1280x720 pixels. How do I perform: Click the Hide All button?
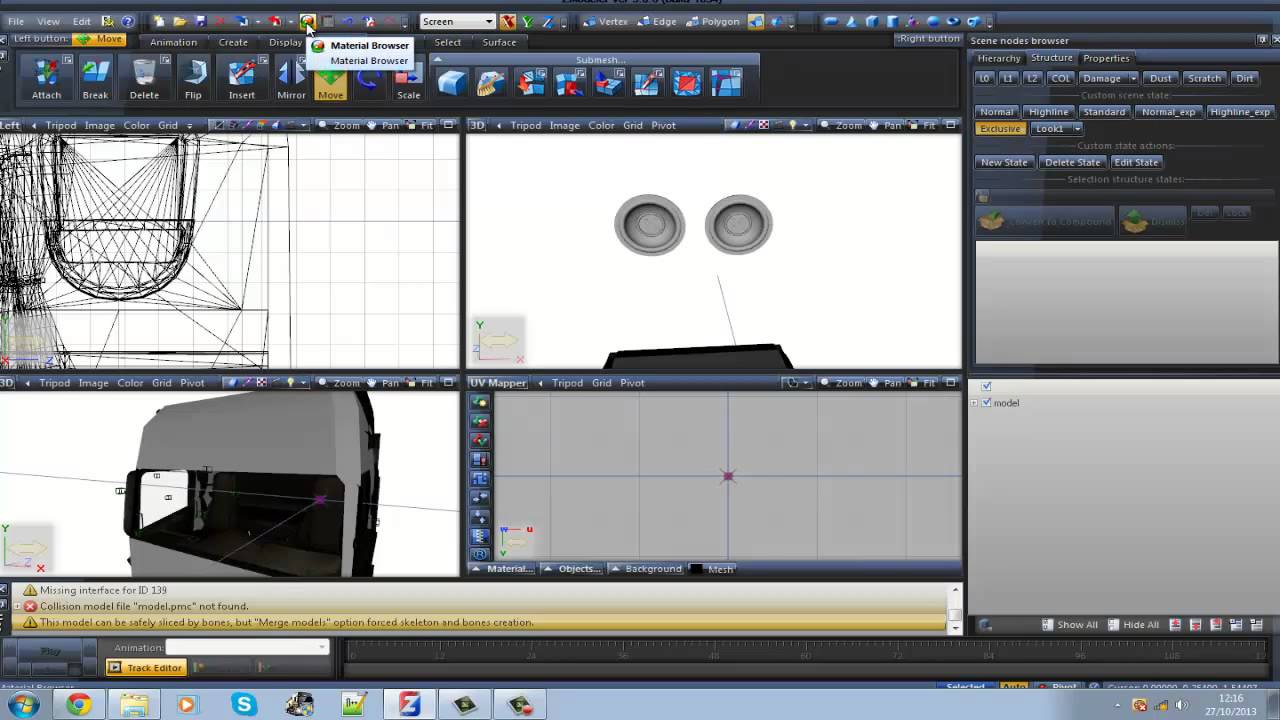point(1133,625)
